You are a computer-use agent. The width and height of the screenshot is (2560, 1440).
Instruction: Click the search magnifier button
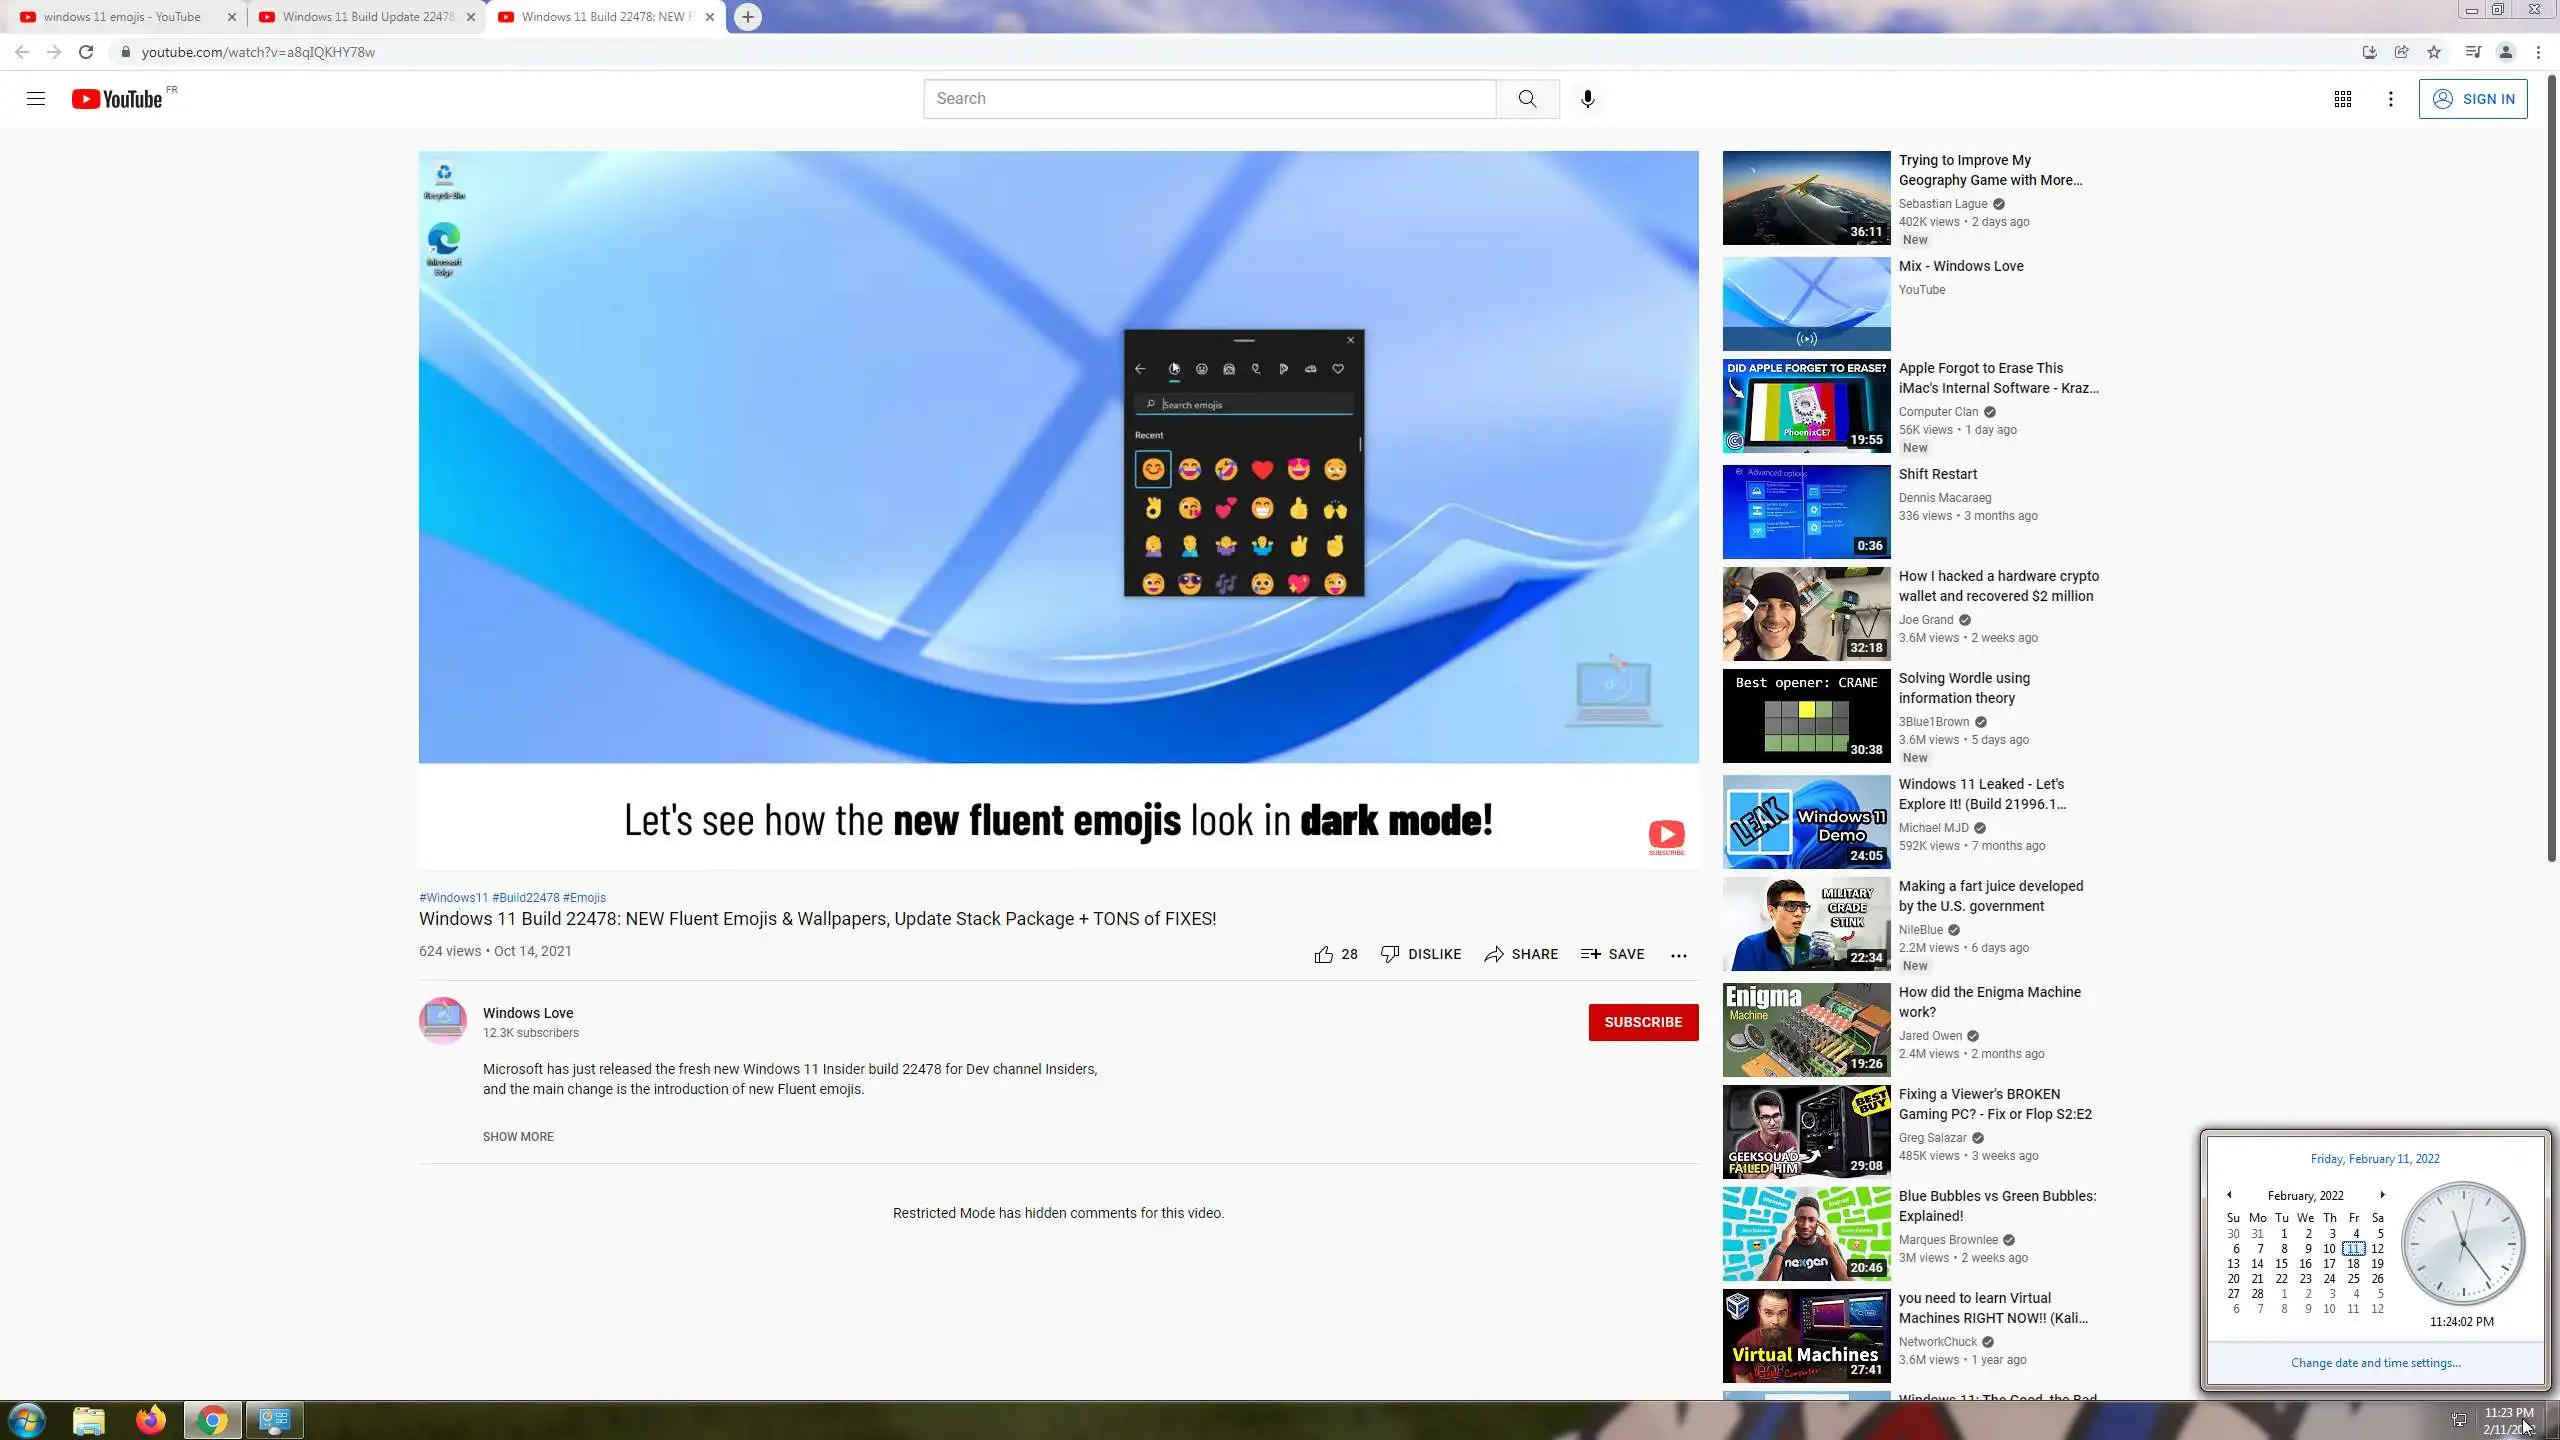click(1527, 98)
